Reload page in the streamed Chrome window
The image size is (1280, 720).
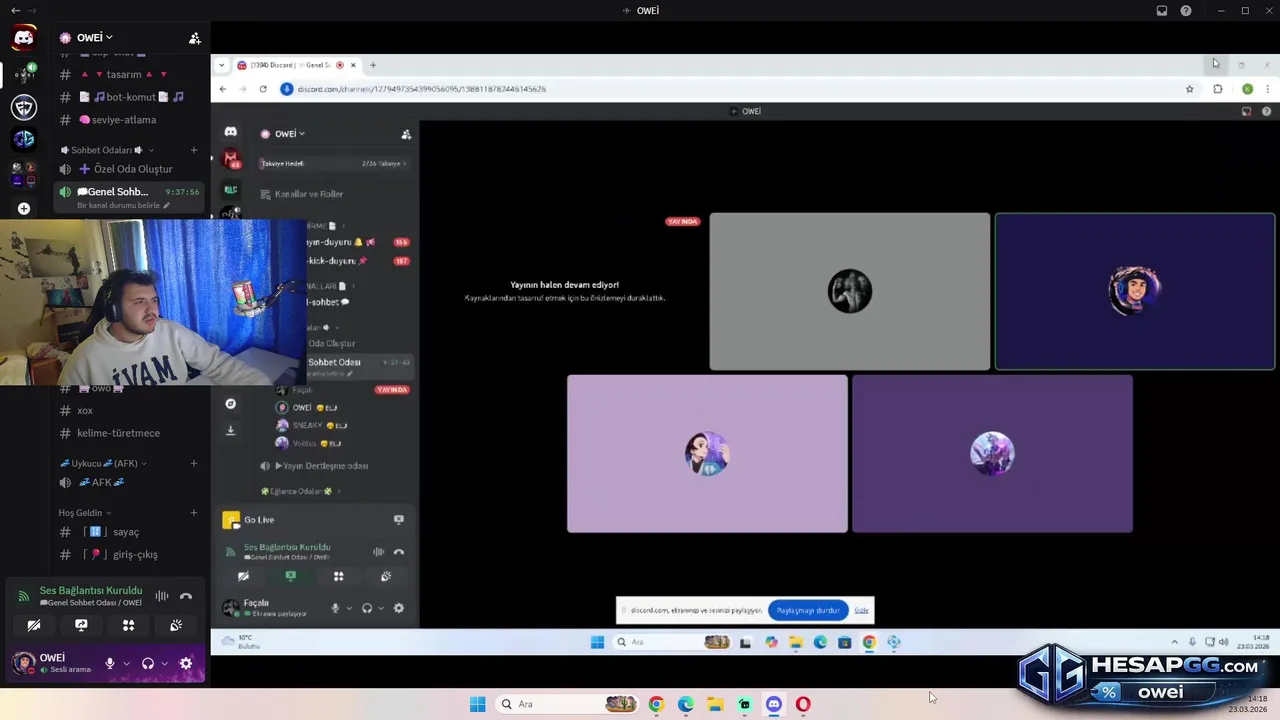click(x=263, y=89)
